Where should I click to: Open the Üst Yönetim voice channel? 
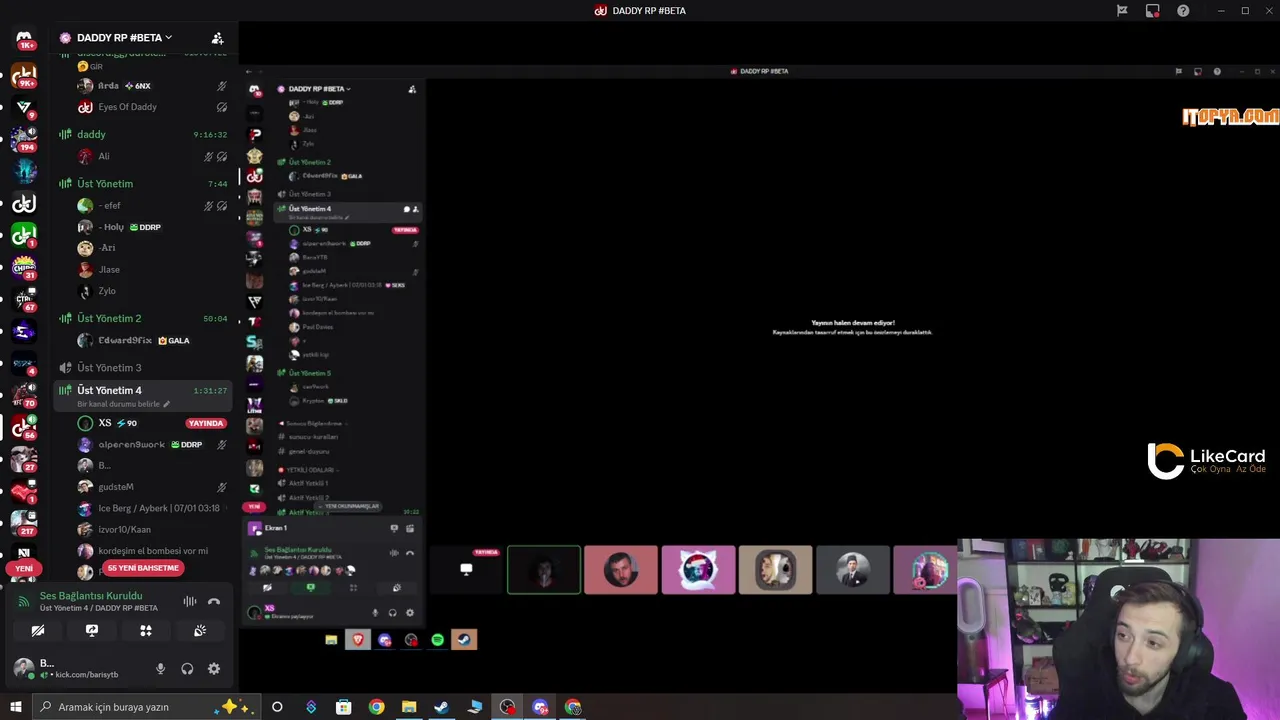143,184
